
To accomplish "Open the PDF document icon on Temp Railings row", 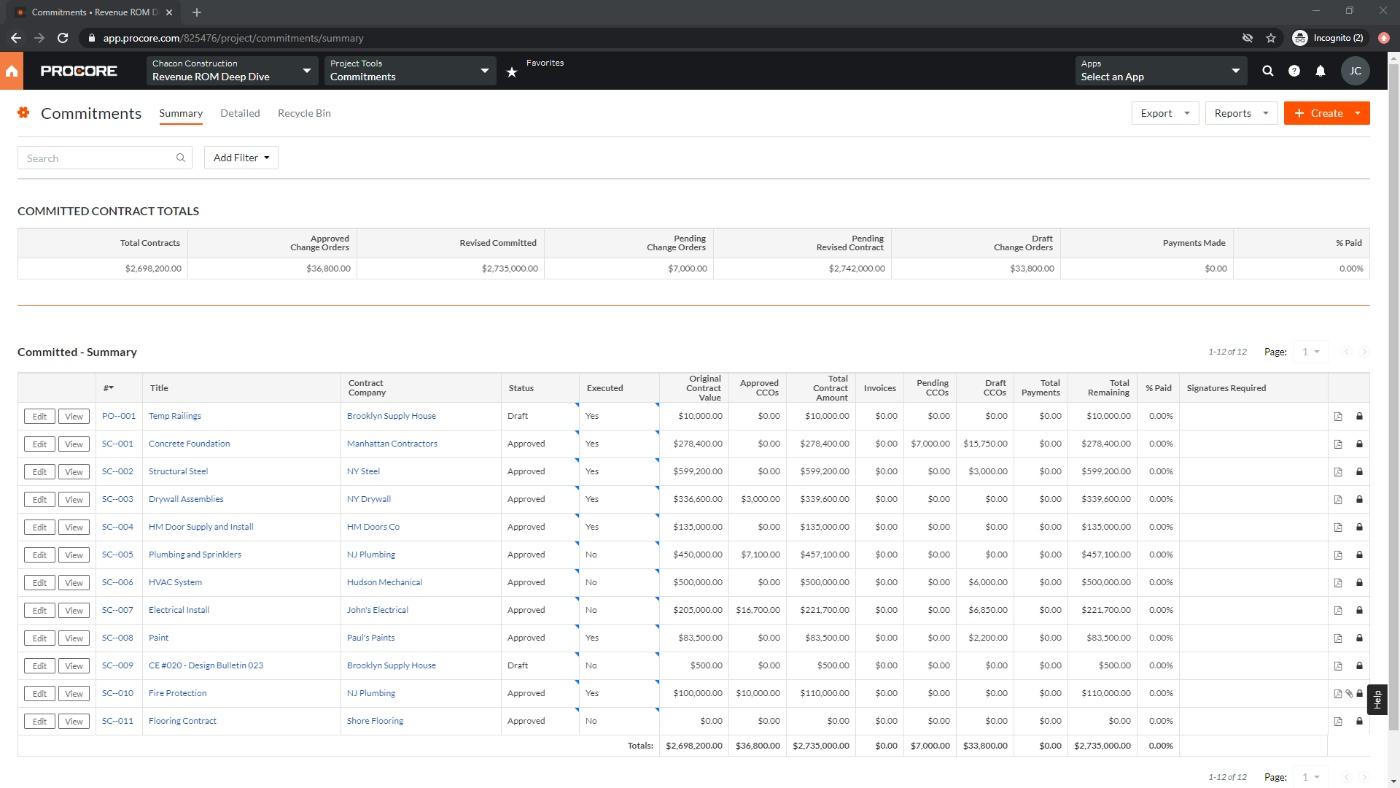I will [1338, 415].
